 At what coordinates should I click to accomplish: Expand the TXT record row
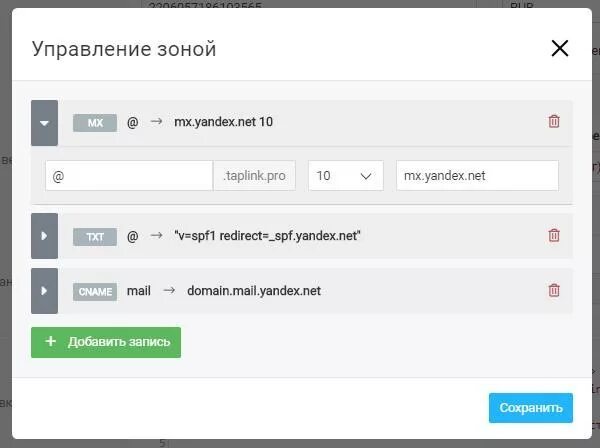coord(44,236)
